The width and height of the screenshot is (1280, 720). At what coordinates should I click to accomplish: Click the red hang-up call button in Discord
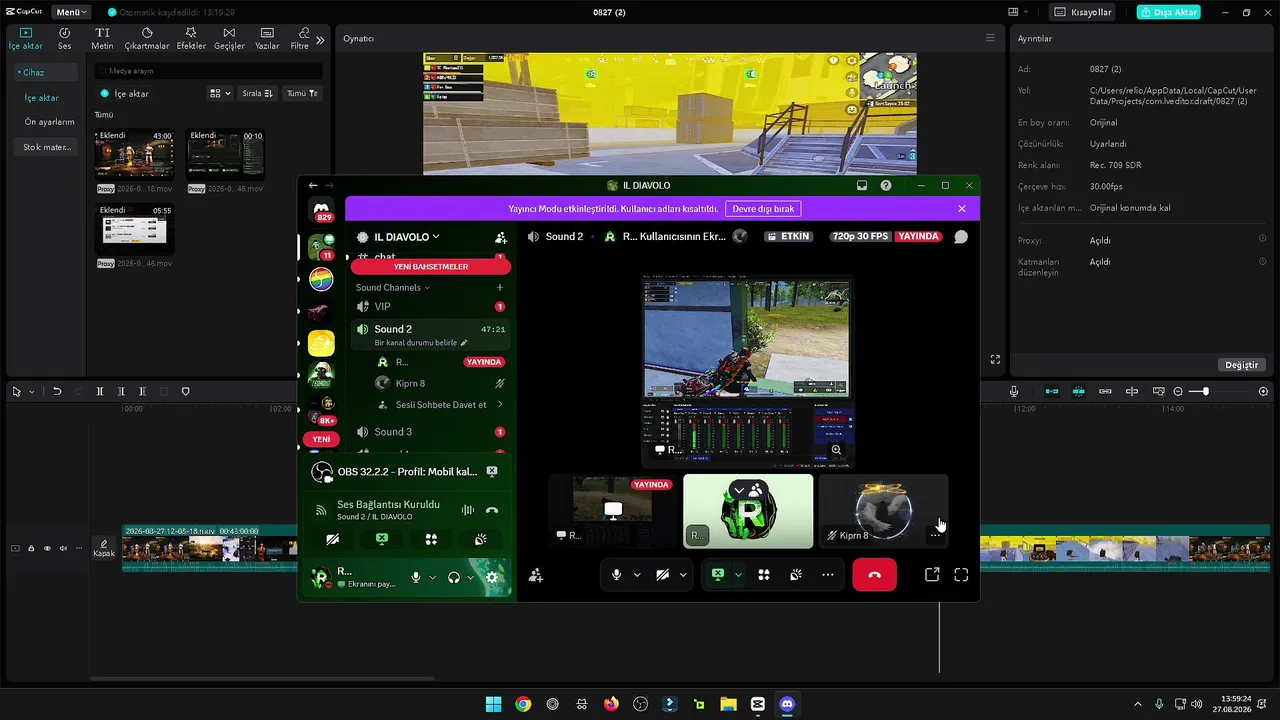874,575
